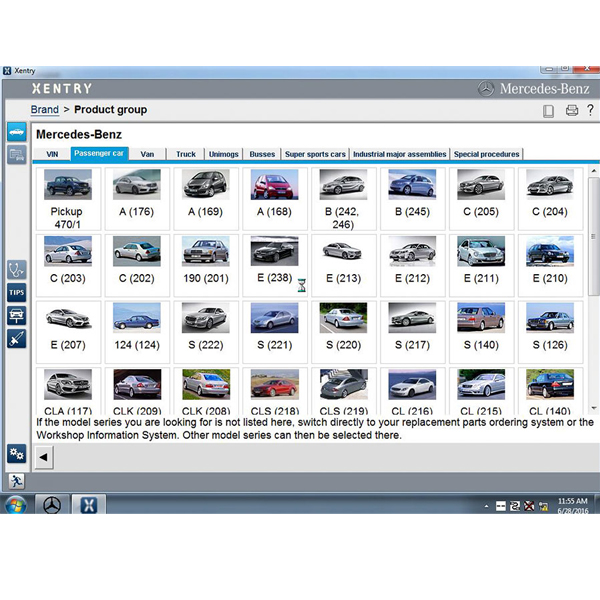Image resolution: width=600 pixels, height=600 pixels.
Task: Select the A (169) model
Action: 206,199
